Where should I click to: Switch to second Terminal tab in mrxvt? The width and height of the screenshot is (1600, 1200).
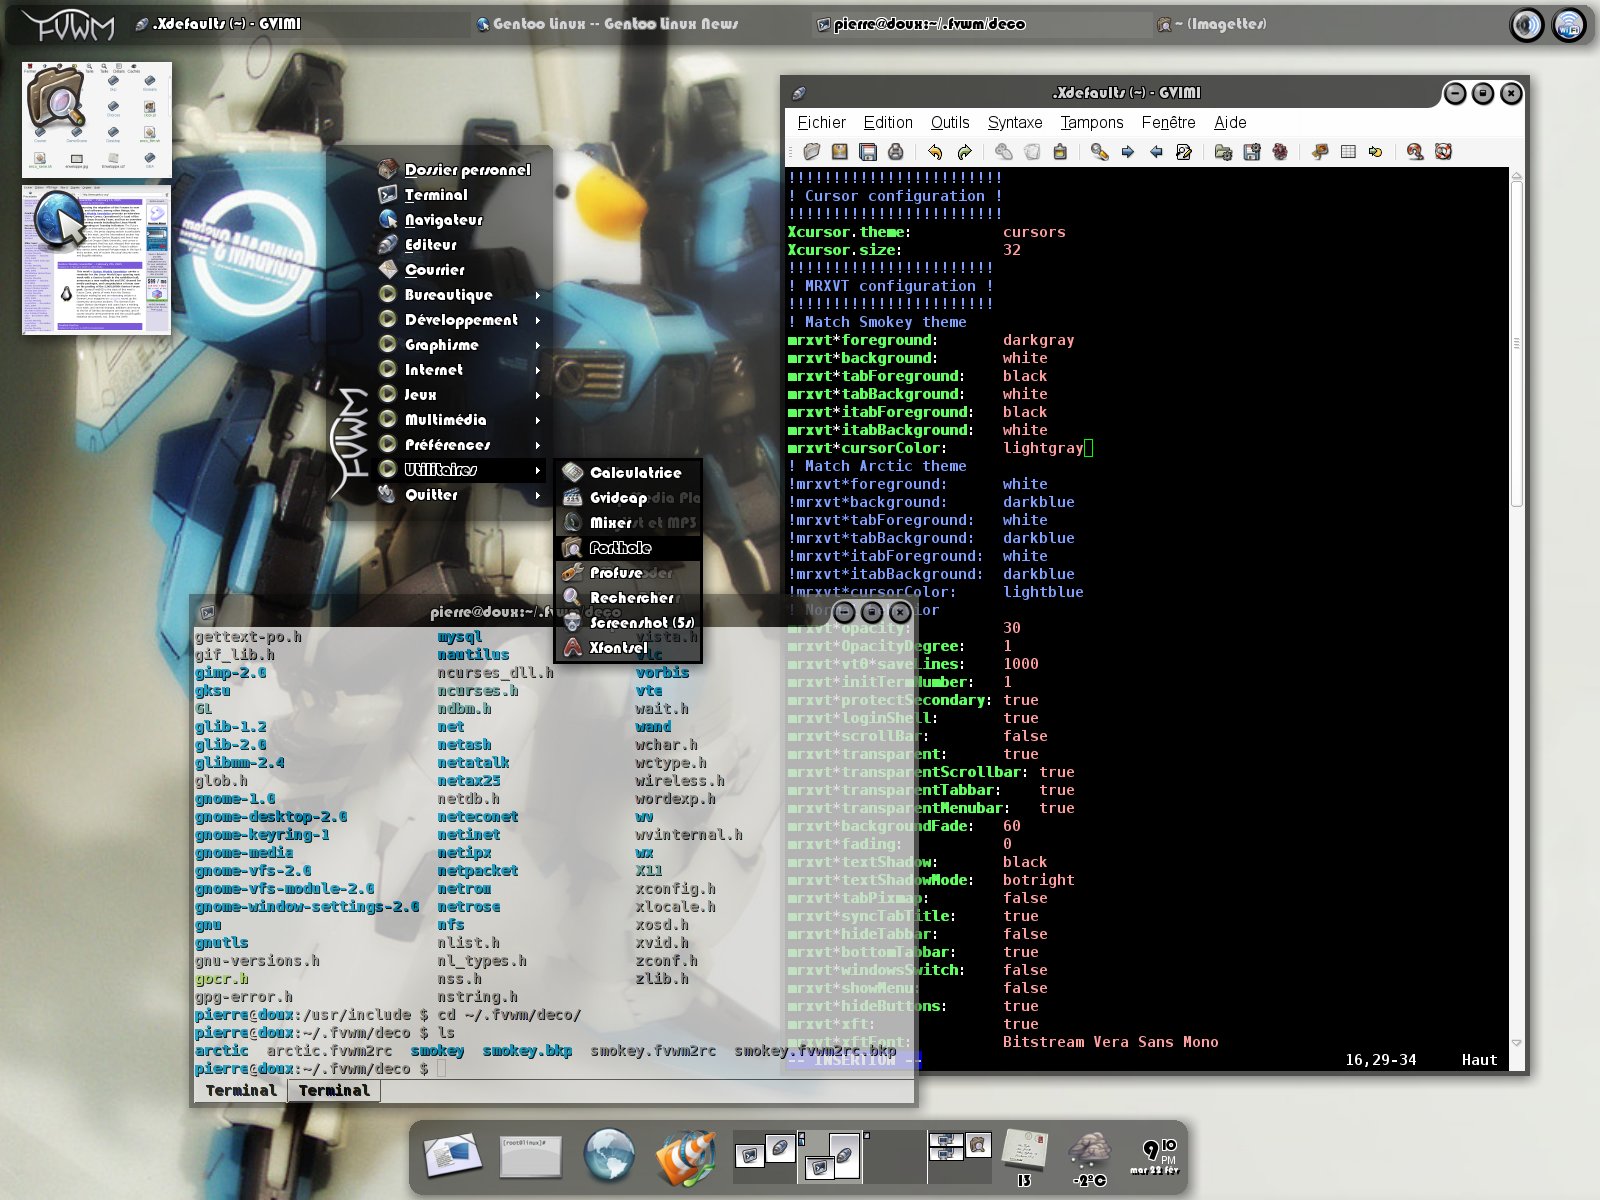pos(334,1091)
